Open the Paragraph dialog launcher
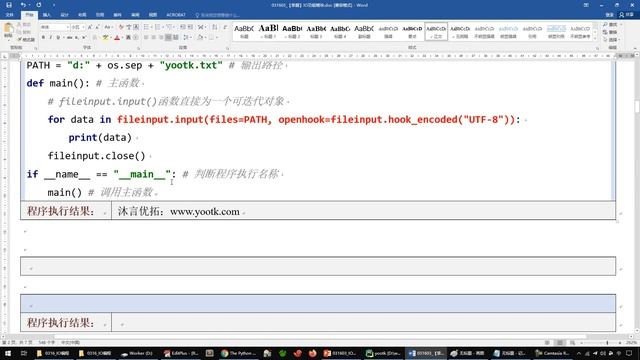The image size is (640, 360). 228,48
